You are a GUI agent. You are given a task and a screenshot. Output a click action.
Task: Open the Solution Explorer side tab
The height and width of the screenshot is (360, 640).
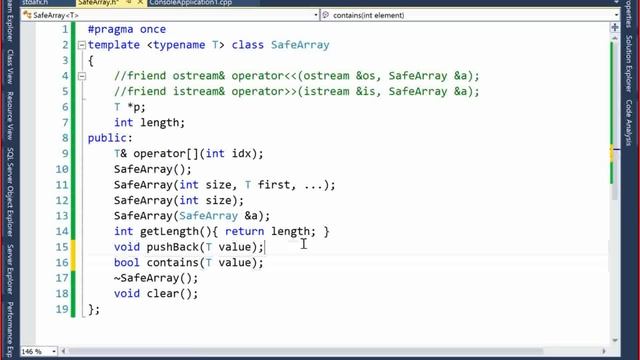pyautogui.click(x=629, y=63)
